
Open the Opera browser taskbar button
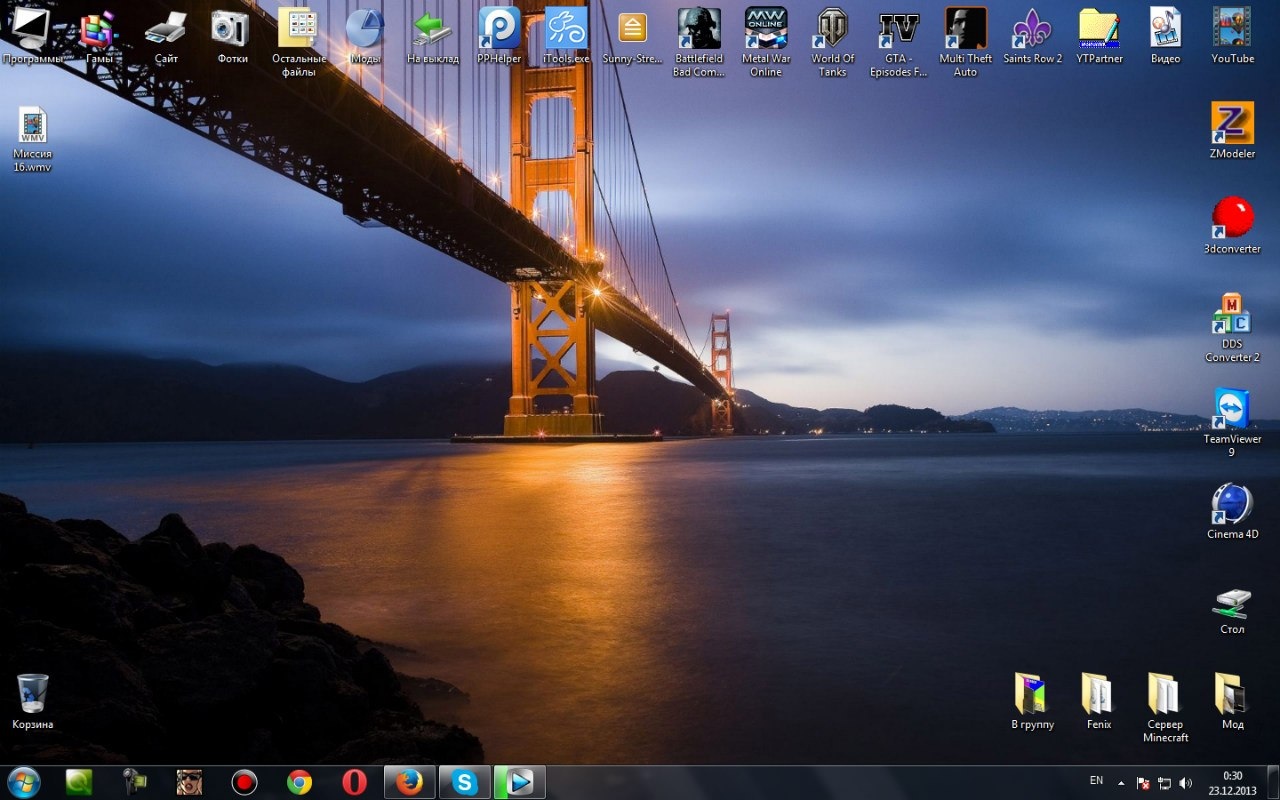[x=354, y=782]
